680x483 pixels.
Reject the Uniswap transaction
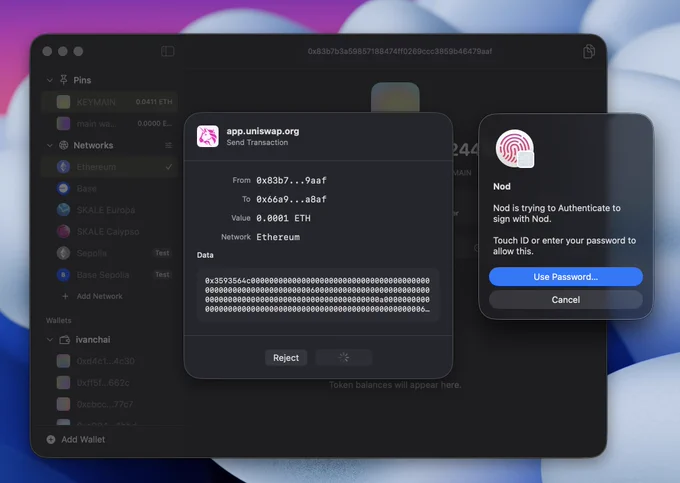(x=286, y=358)
